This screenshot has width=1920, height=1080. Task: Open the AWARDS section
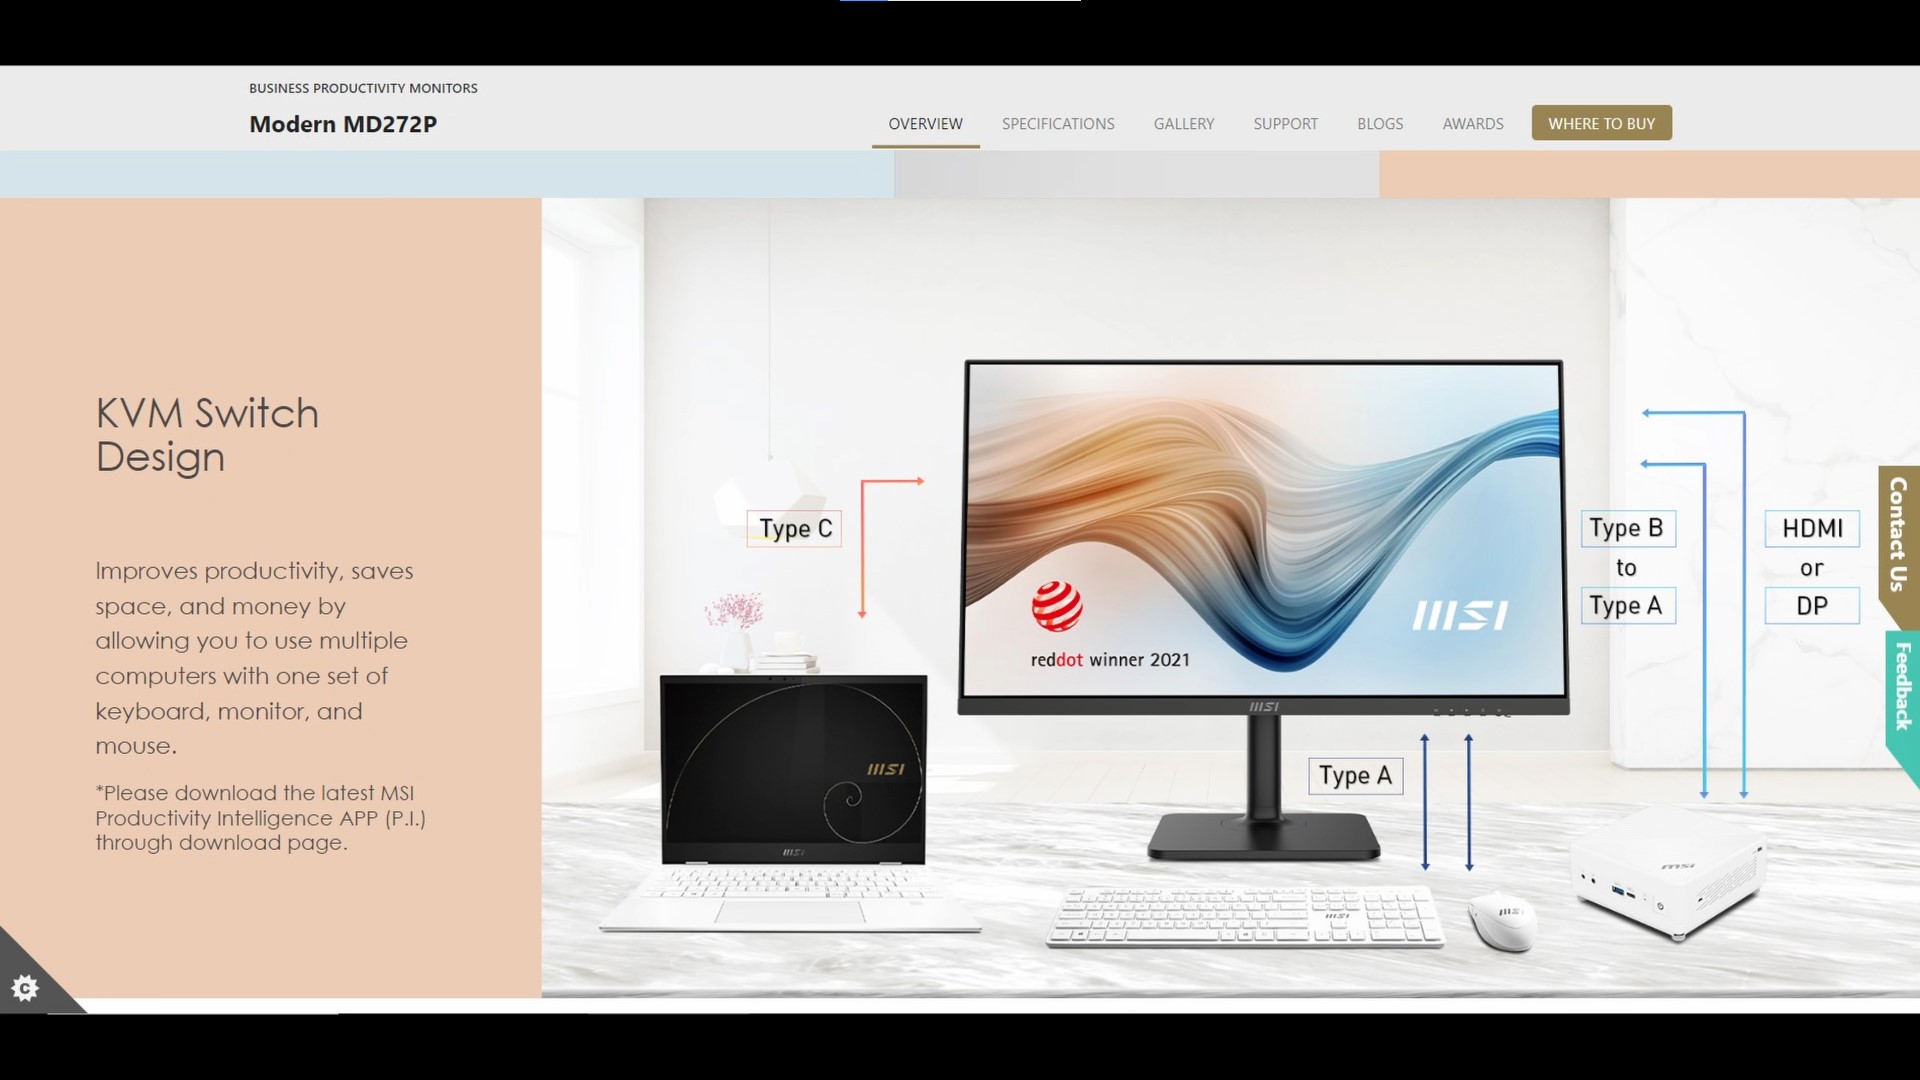1473,123
